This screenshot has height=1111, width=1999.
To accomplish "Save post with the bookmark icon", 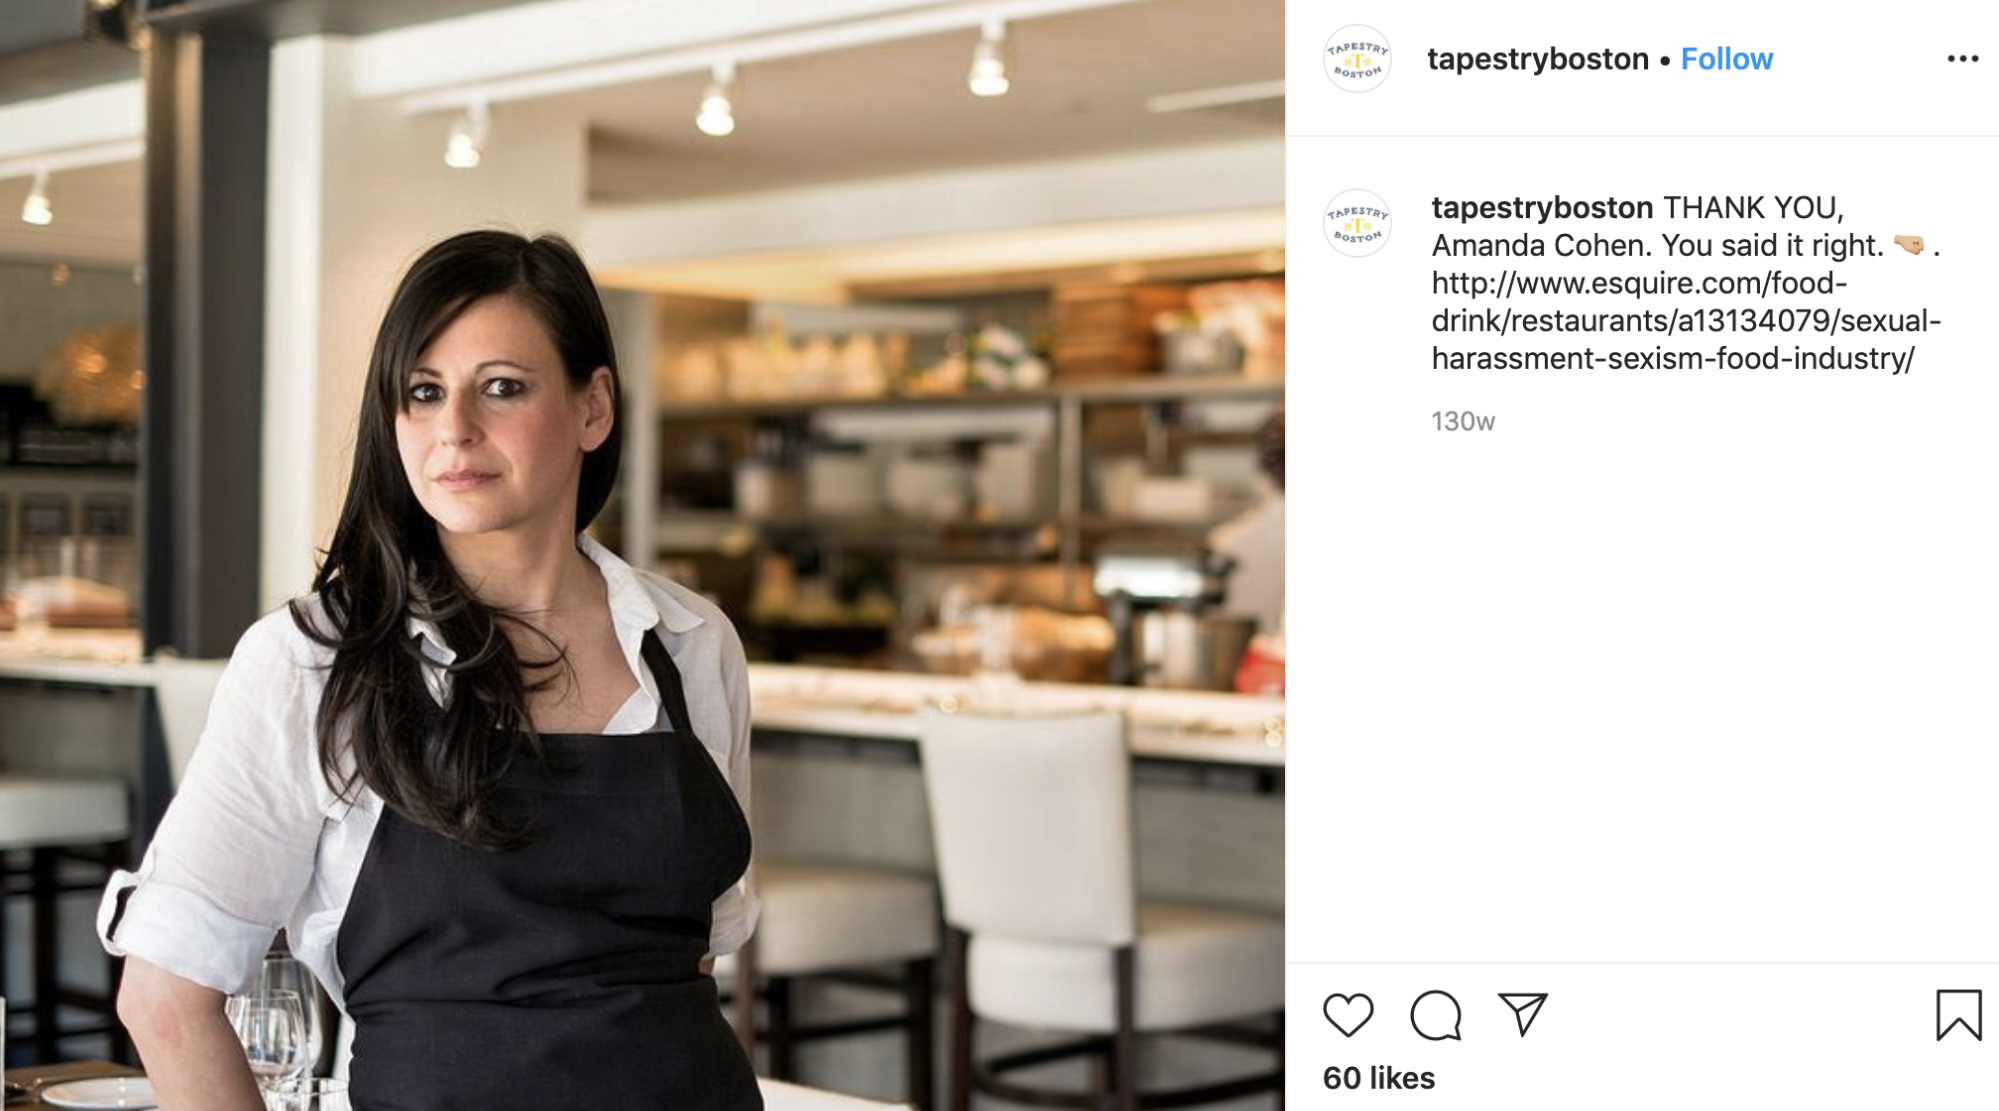I will pos(1958,1015).
